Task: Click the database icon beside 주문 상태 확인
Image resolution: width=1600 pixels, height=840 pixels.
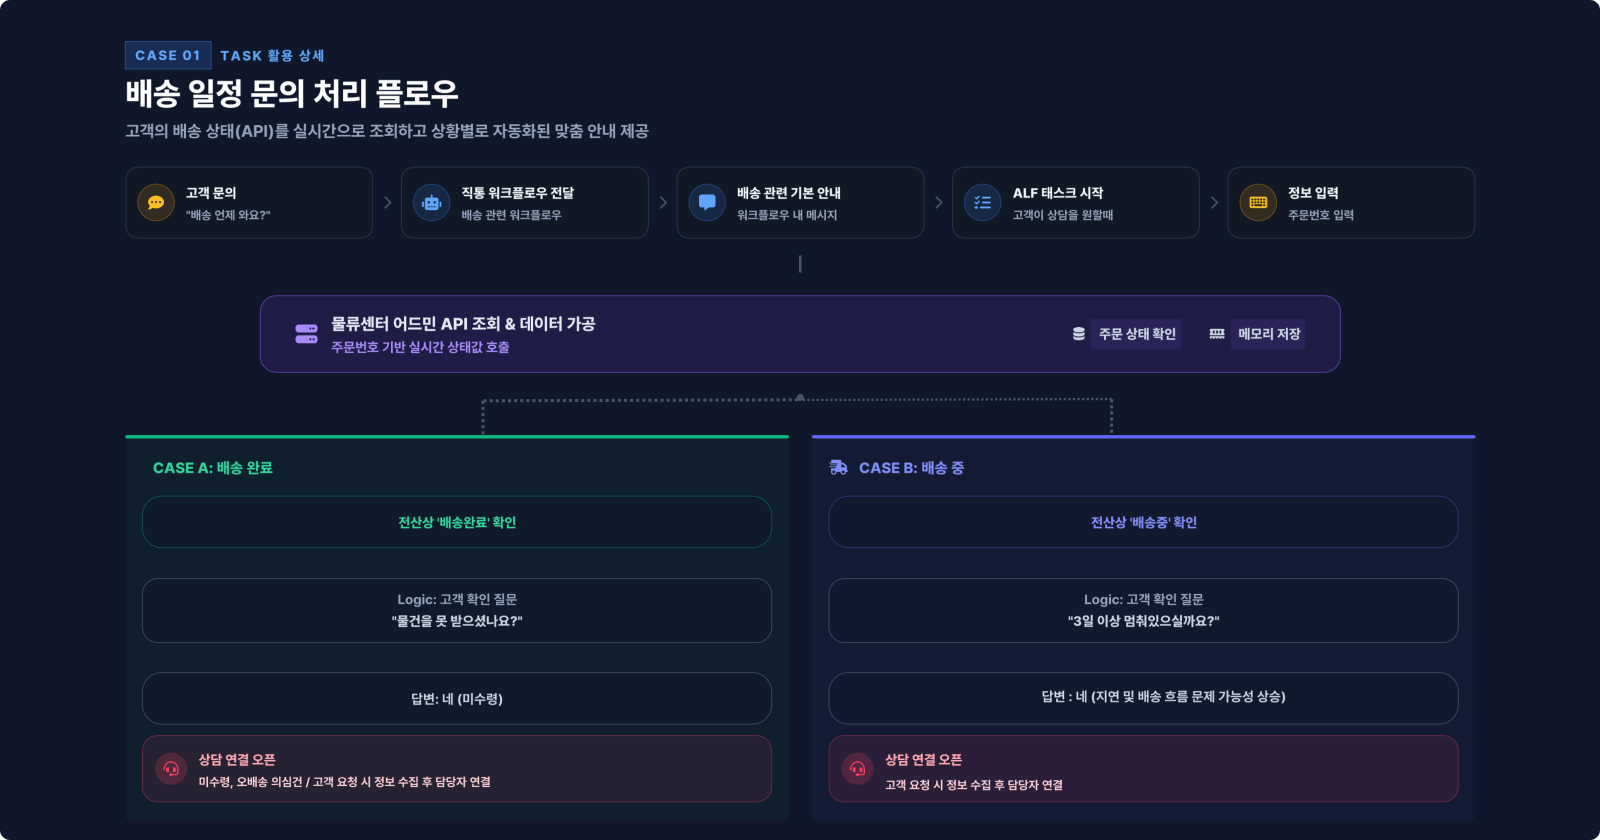Action: [x=1078, y=334]
